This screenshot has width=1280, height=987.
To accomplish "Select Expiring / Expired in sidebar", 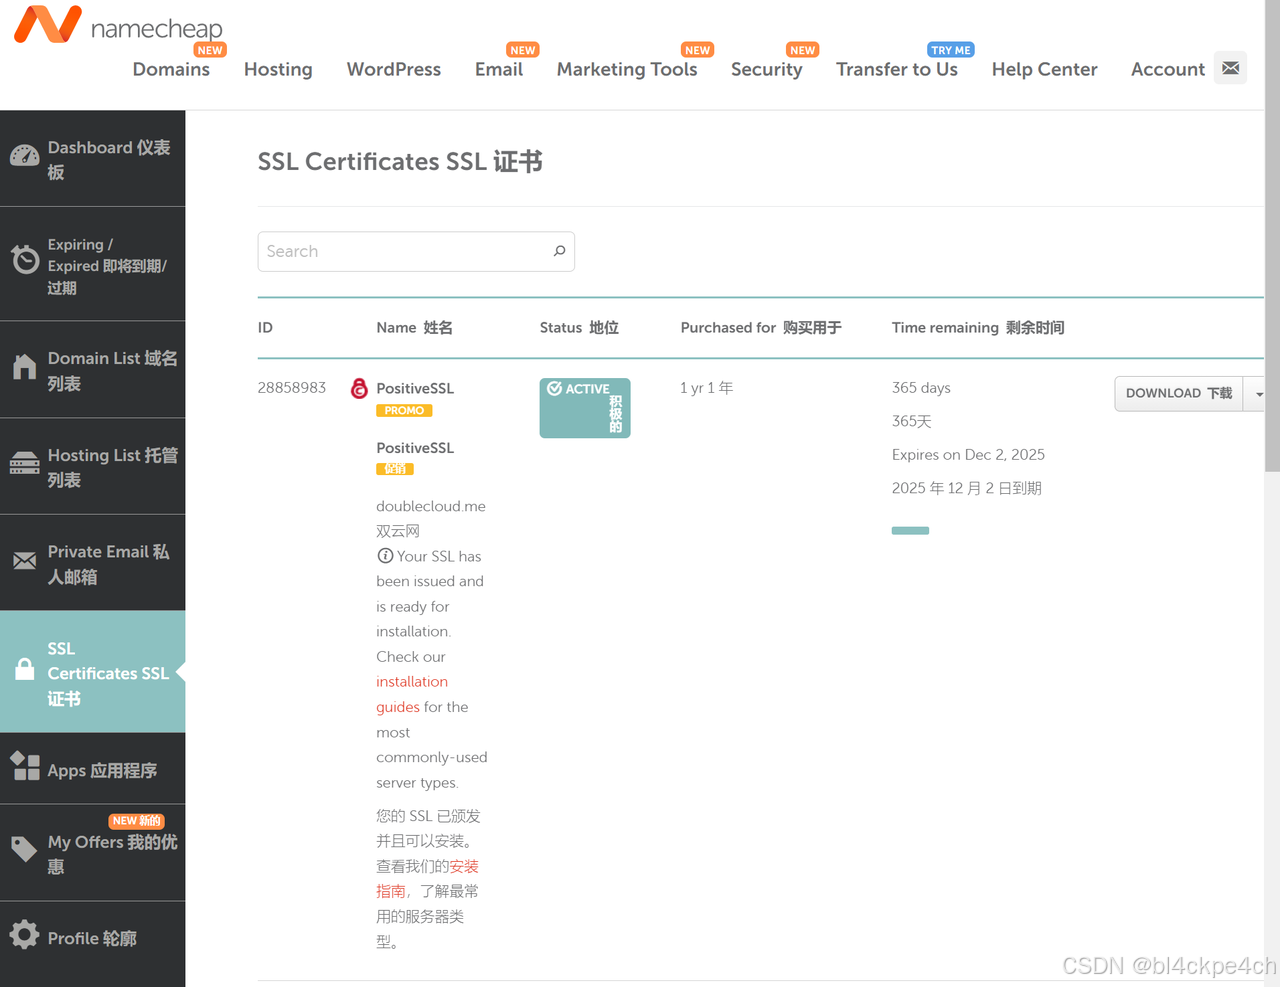I will click(92, 265).
